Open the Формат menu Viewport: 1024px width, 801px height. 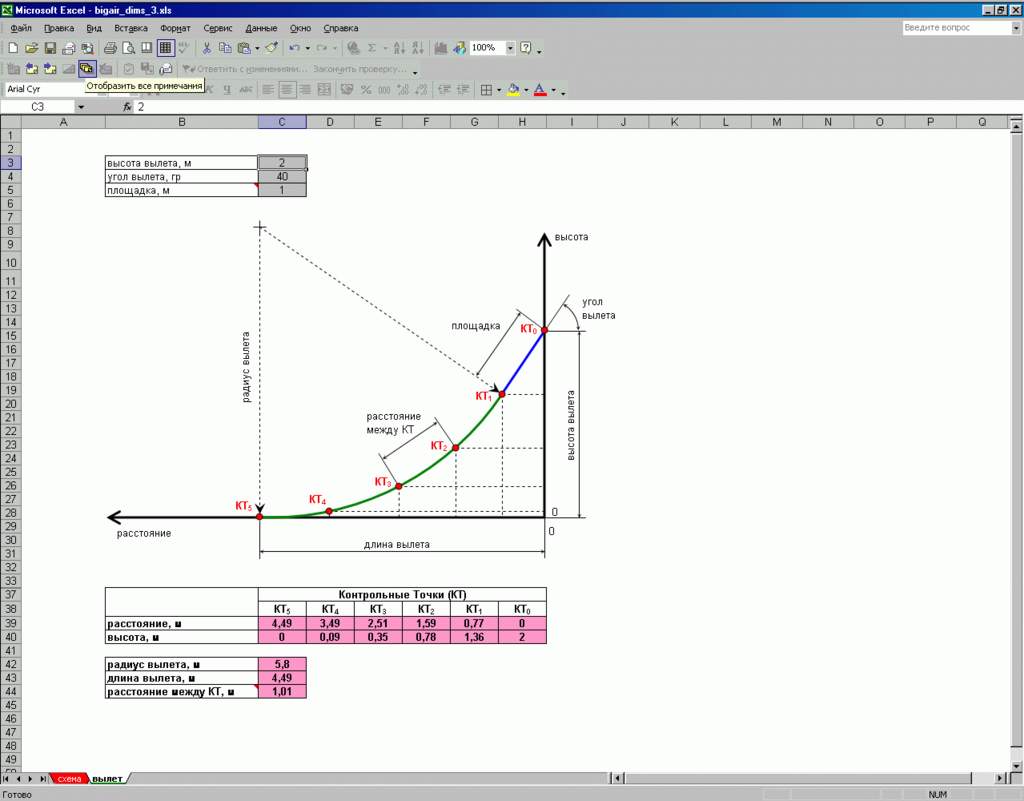click(x=176, y=28)
